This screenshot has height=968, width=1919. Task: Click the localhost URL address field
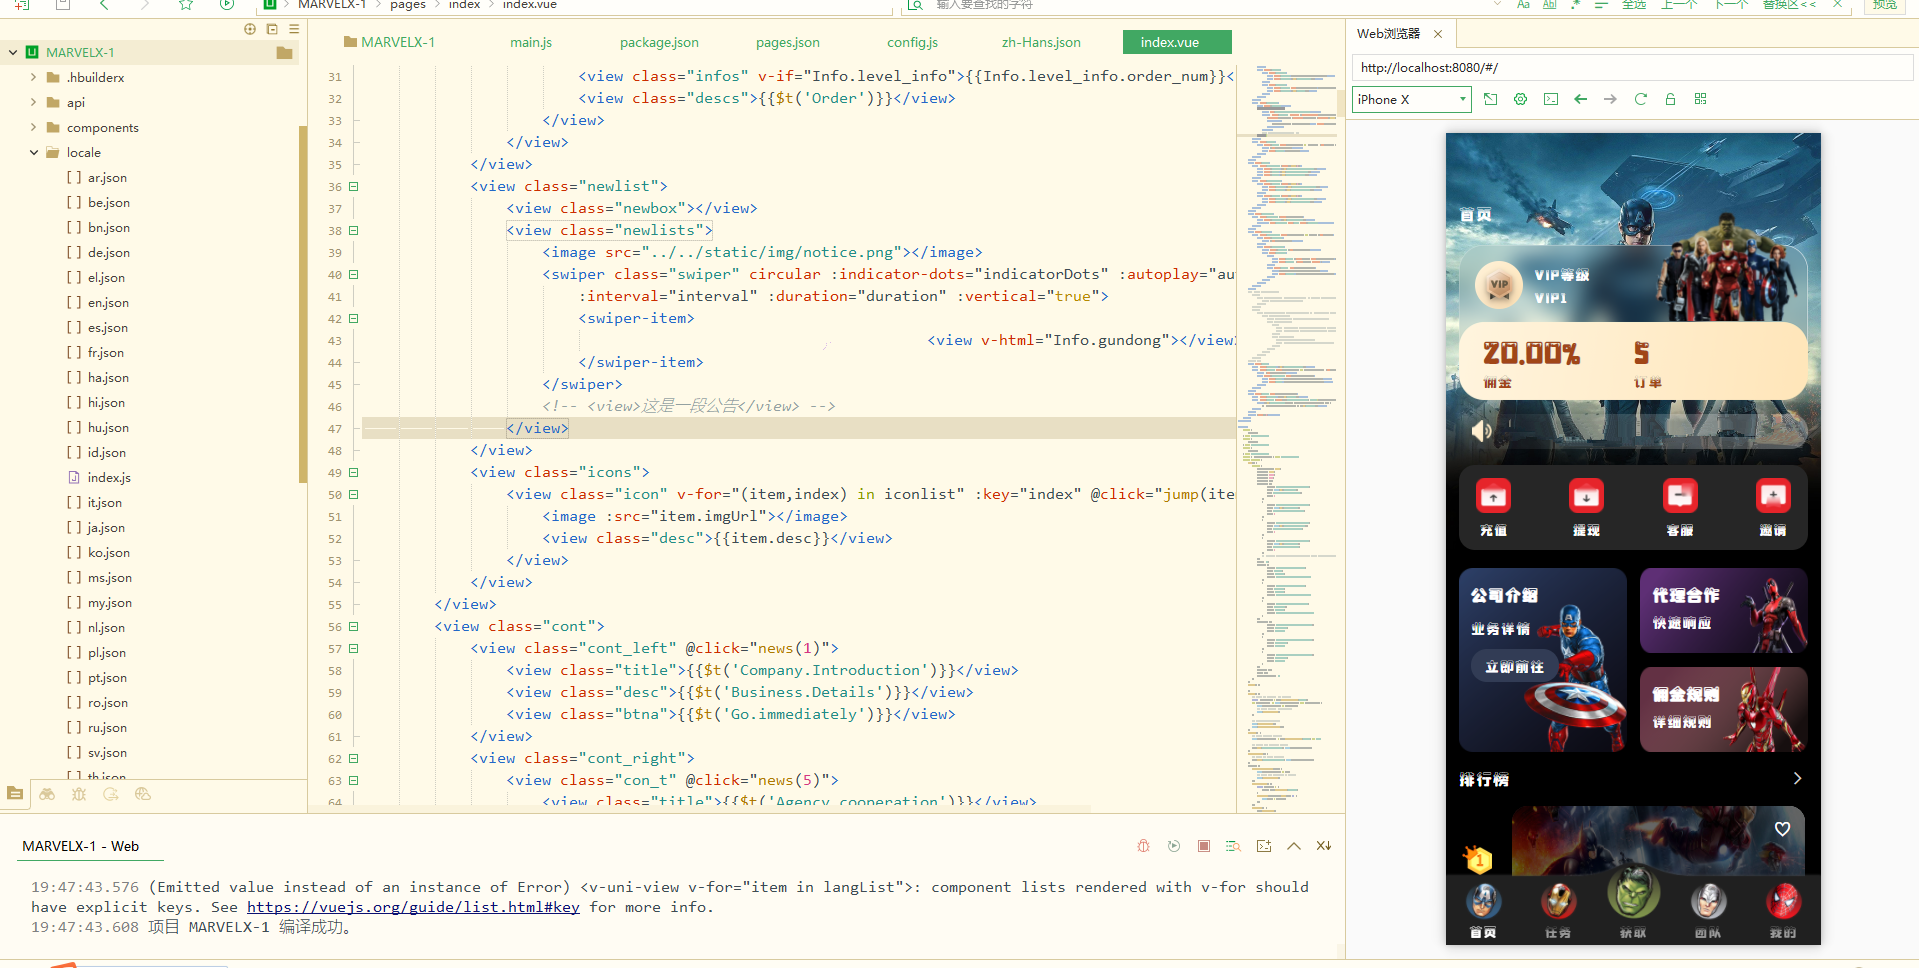(1630, 68)
